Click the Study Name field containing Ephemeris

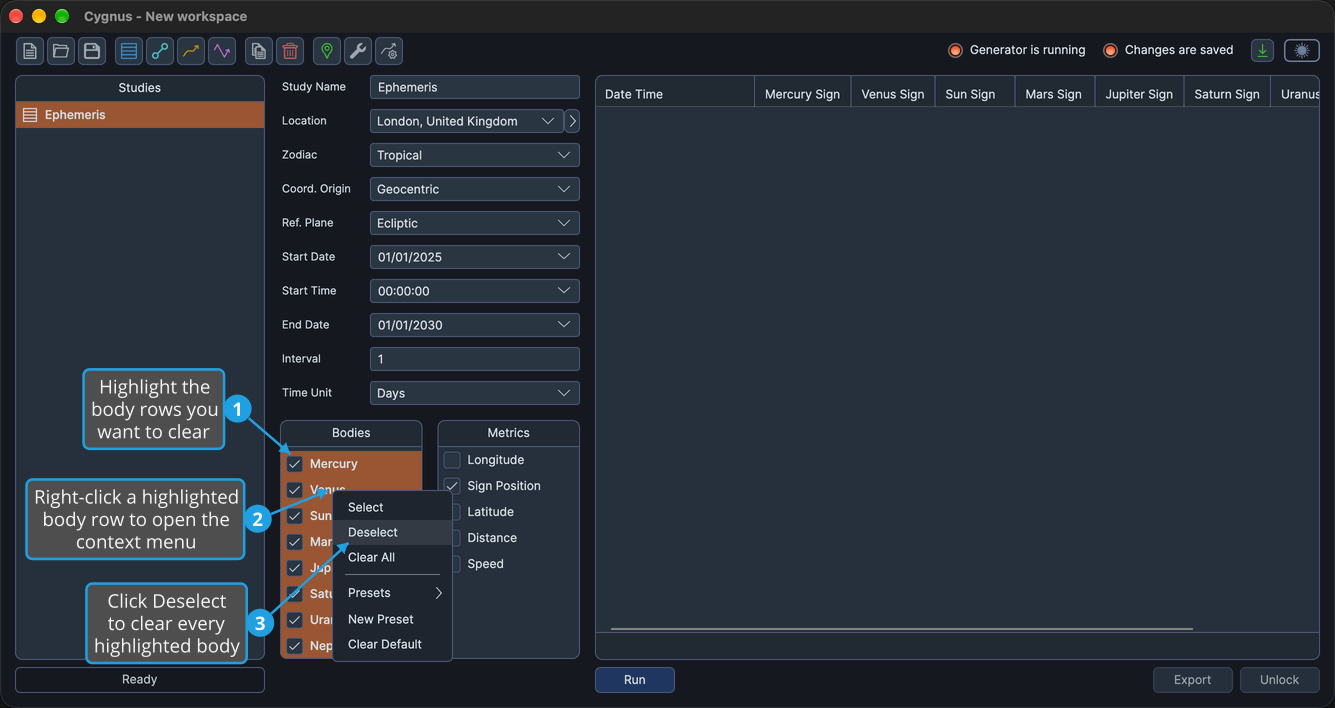click(475, 87)
